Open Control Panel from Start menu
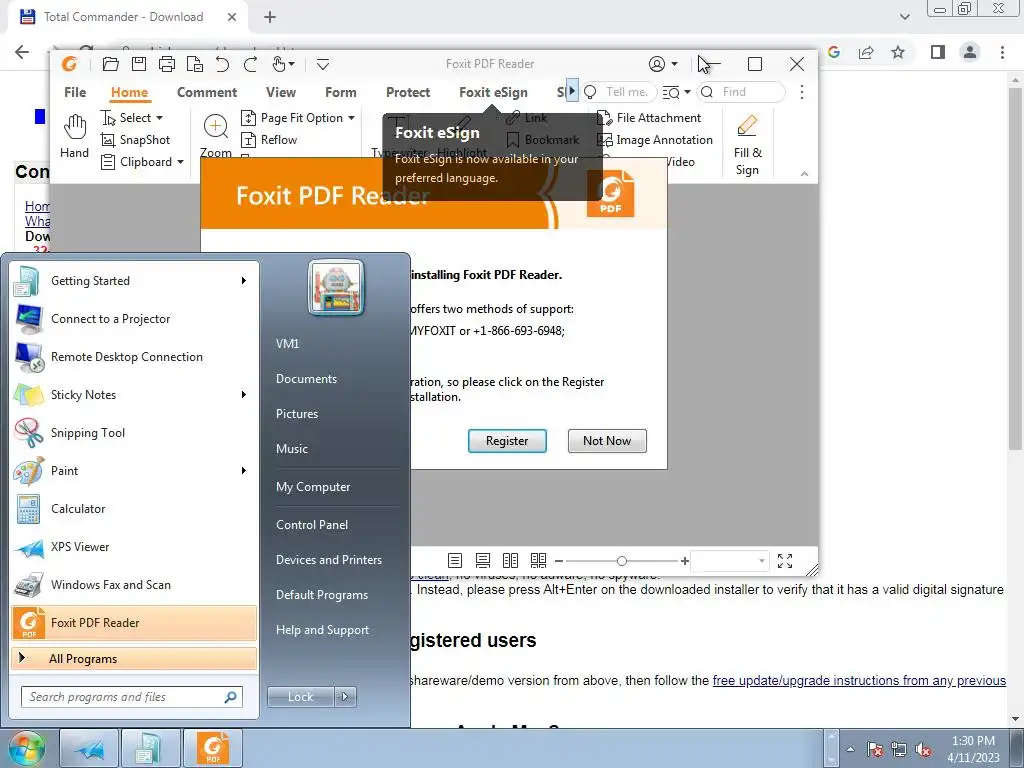The height and width of the screenshot is (768, 1024). pos(312,524)
